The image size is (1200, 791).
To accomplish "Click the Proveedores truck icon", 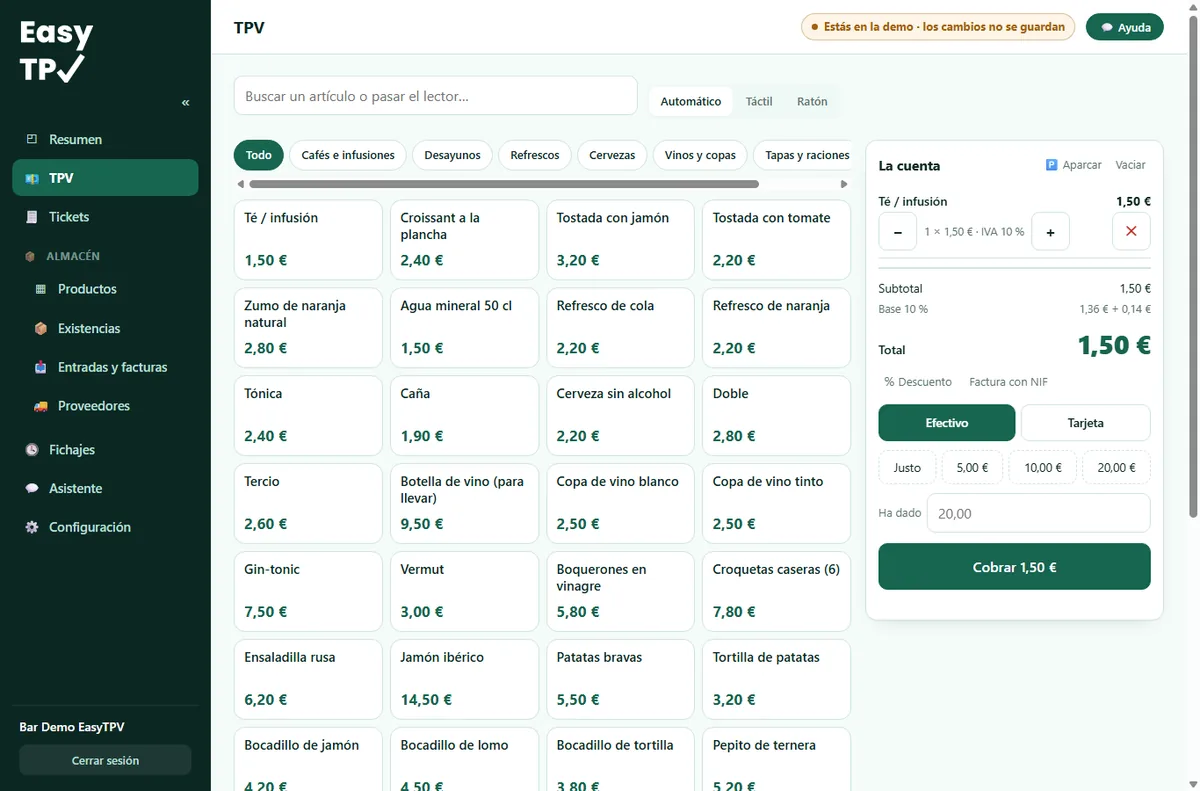I will coord(41,406).
